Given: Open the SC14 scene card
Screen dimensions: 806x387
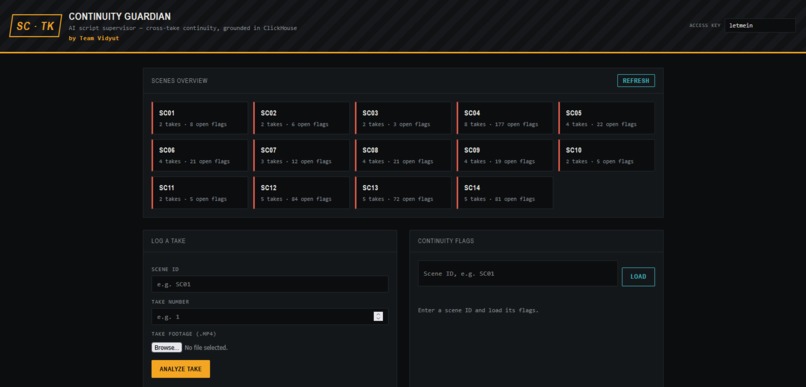Looking at the screenshot, I should pos(505,193).
